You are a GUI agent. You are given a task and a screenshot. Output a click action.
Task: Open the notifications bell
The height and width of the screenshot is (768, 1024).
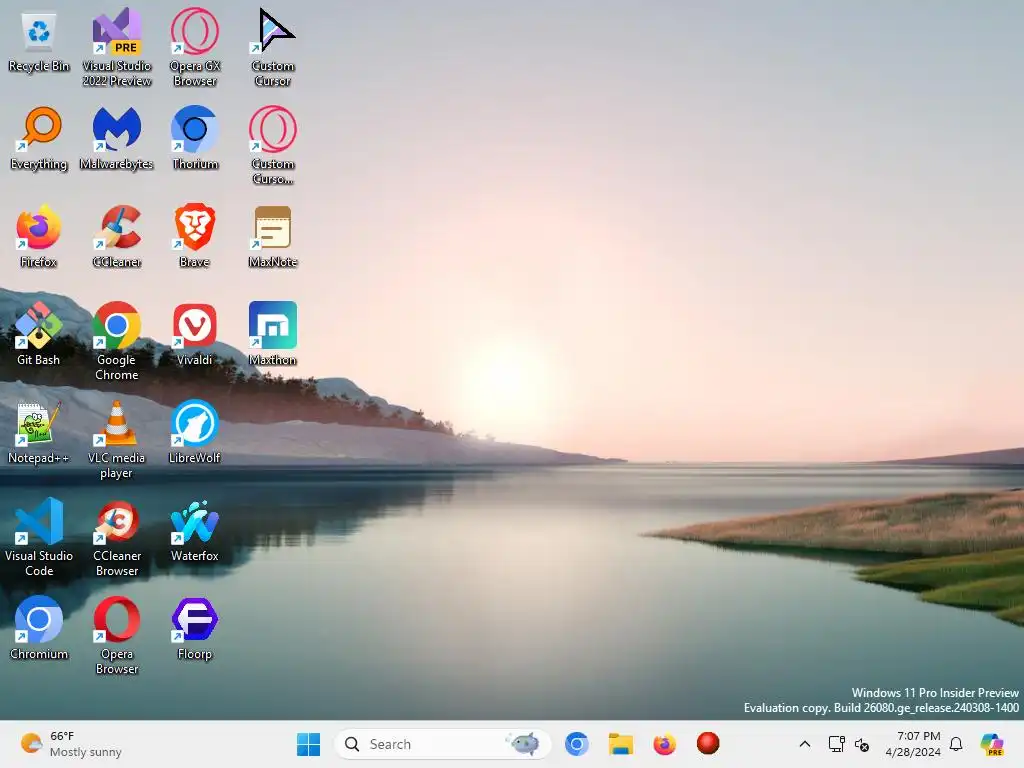tap(956, 744)
